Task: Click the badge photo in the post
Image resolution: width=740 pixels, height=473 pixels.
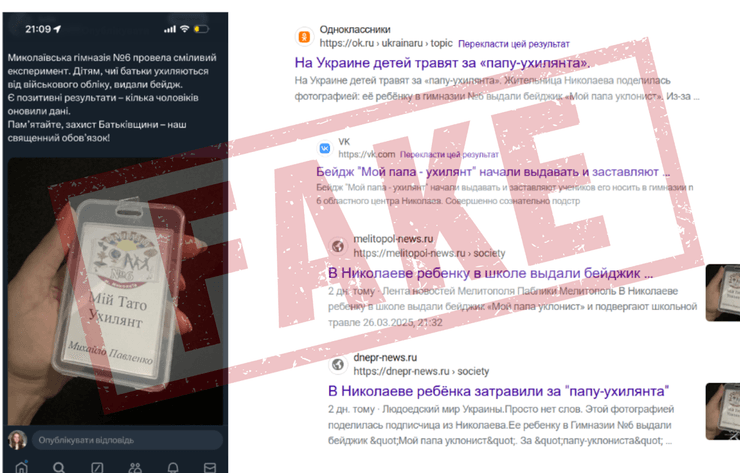Action: 115,291
